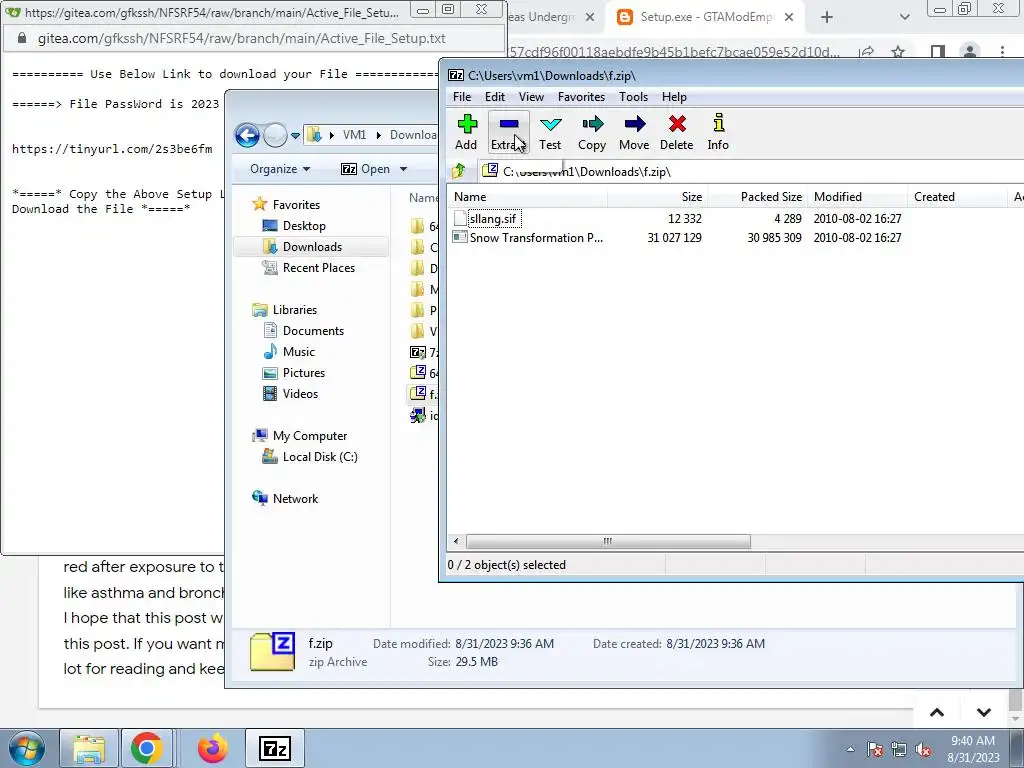
Task: Open a new Chrome tab
Action: point(827,18)
